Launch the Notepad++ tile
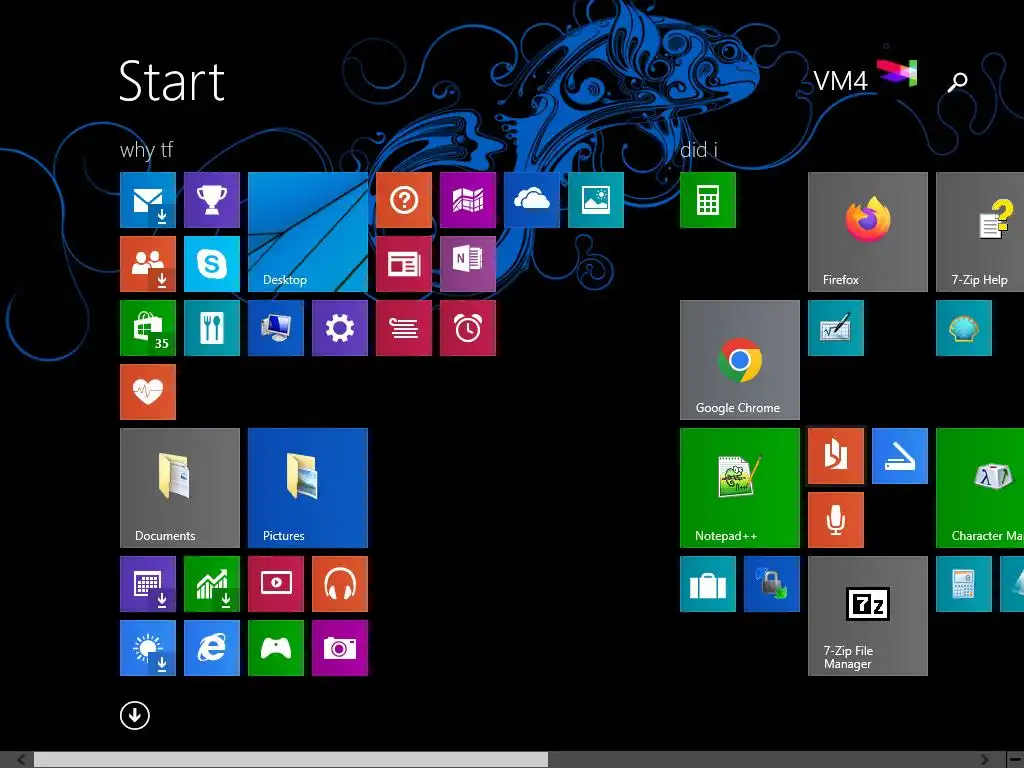 (739, 488)
